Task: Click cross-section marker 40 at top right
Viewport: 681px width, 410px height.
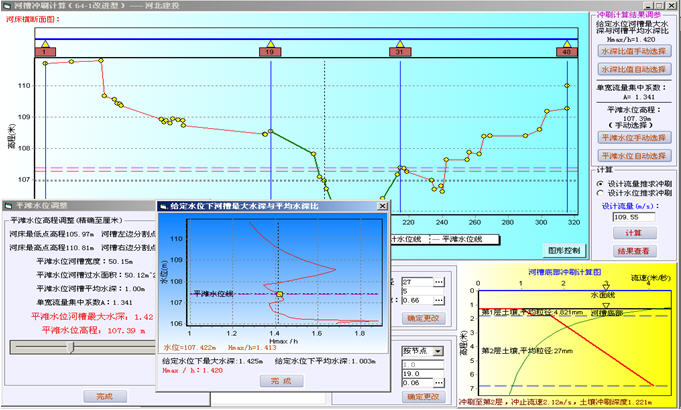Action: (567, 50)
